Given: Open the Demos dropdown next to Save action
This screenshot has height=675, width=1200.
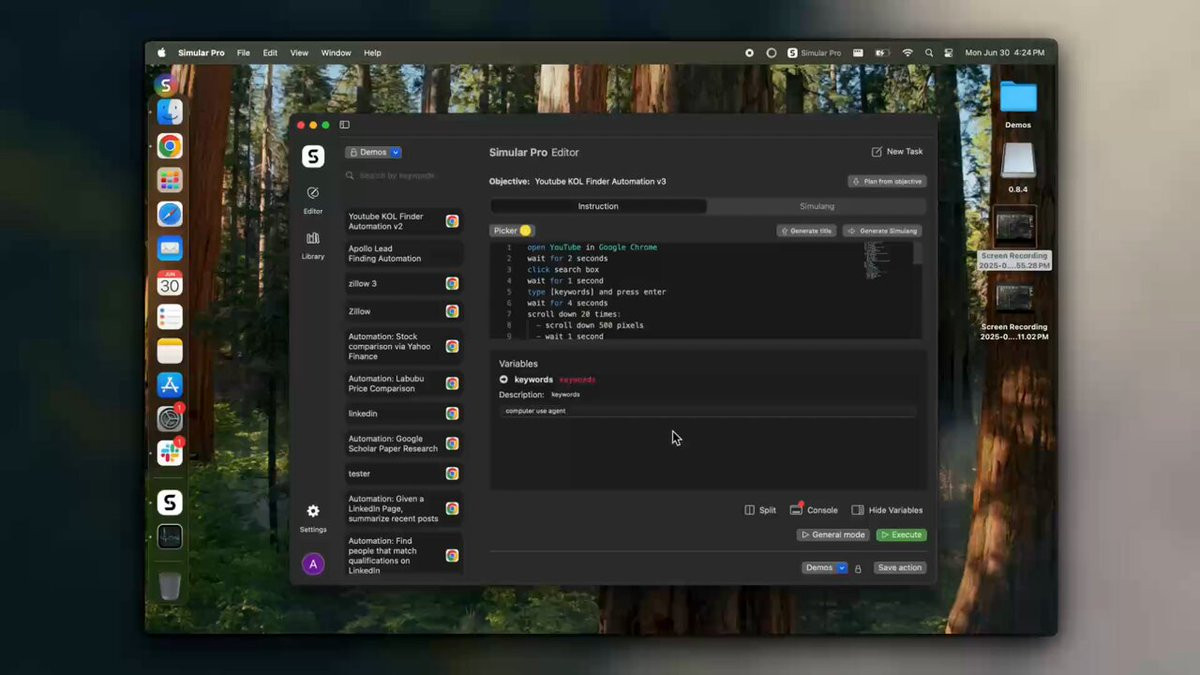Looking at the screenshot, I should click(x=825, y=568).
